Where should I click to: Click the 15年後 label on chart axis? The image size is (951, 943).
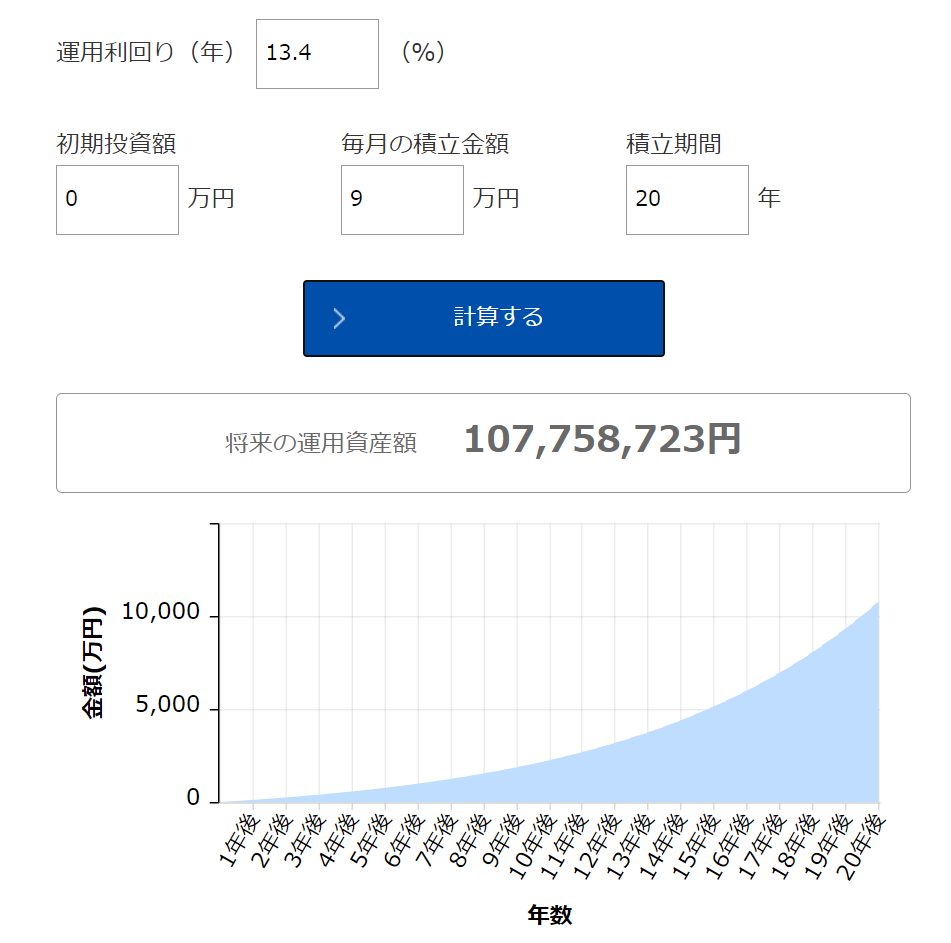(697, 848)
